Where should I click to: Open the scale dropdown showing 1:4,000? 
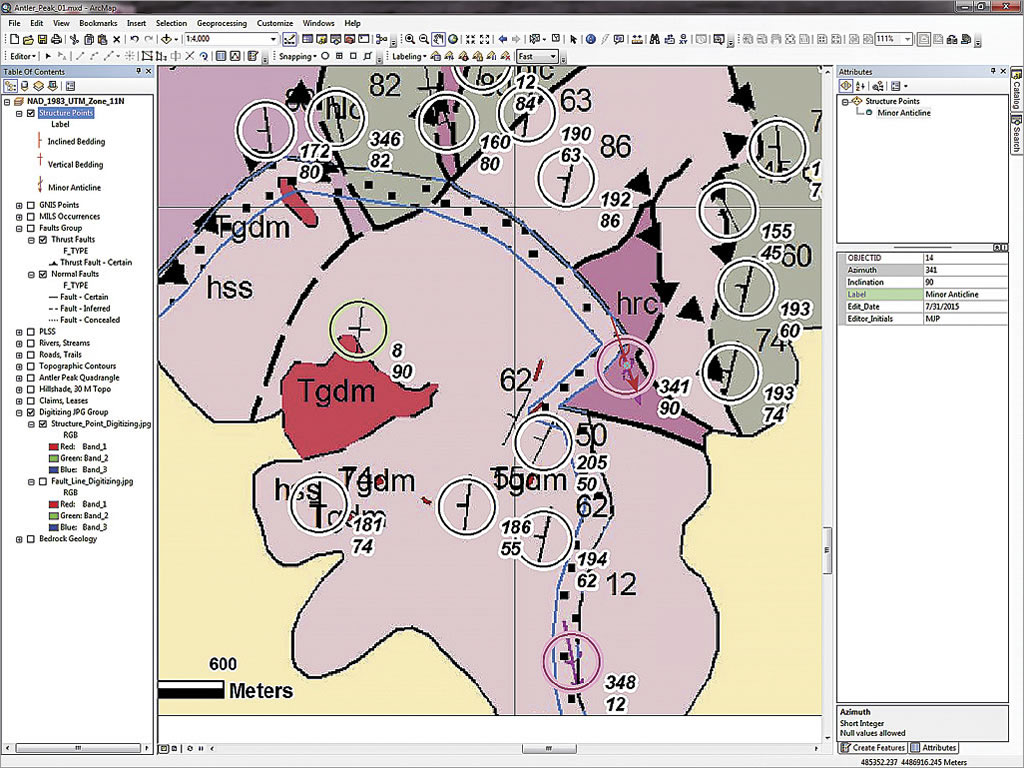(273, 38)
